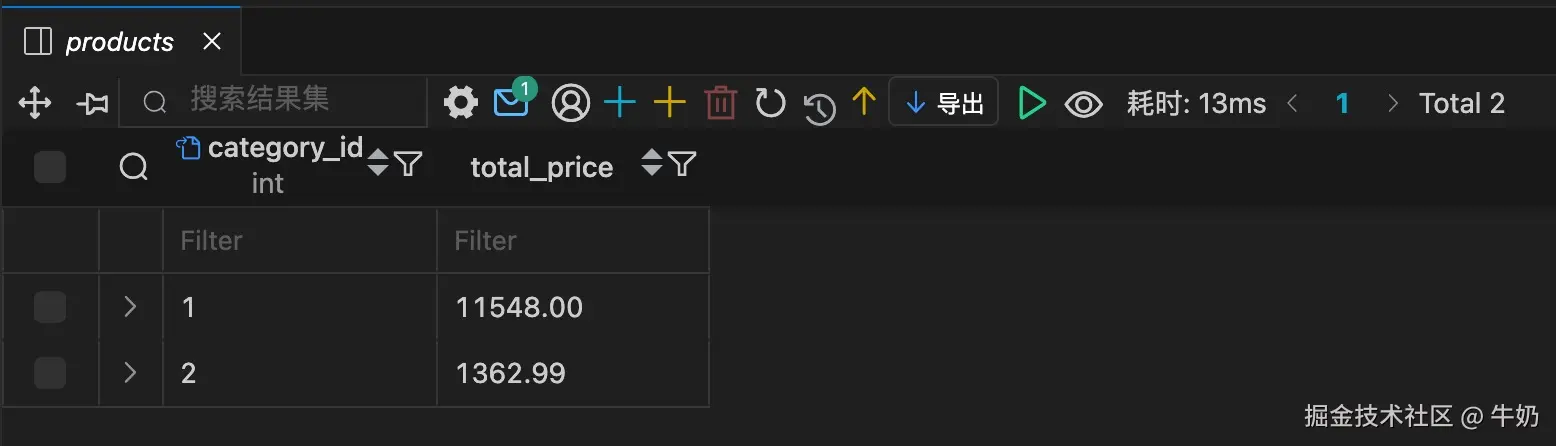Click the blue plus icon
1556x446 pixels.
pos(620,102)
